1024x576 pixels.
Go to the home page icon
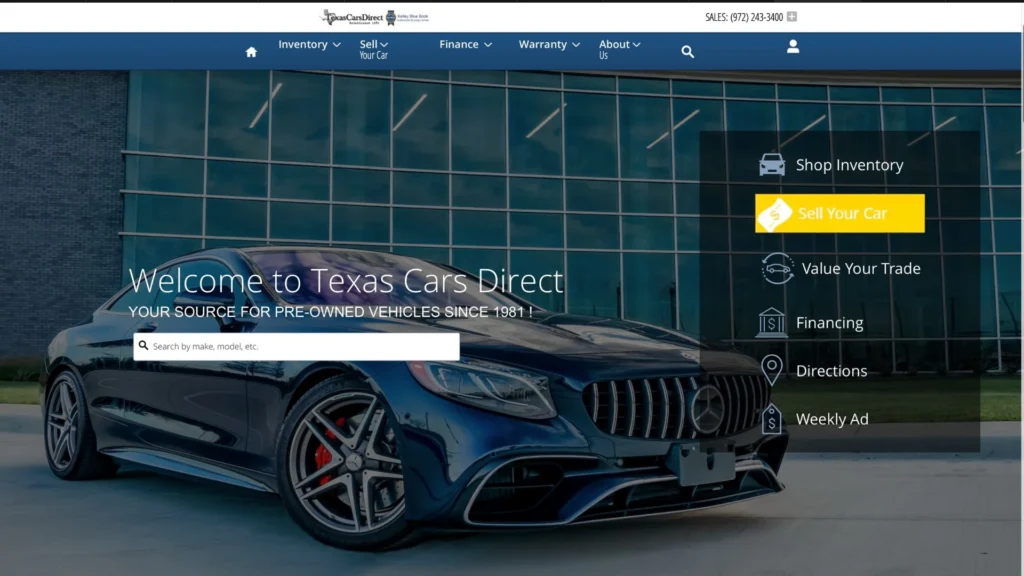[x=251, y=52]
